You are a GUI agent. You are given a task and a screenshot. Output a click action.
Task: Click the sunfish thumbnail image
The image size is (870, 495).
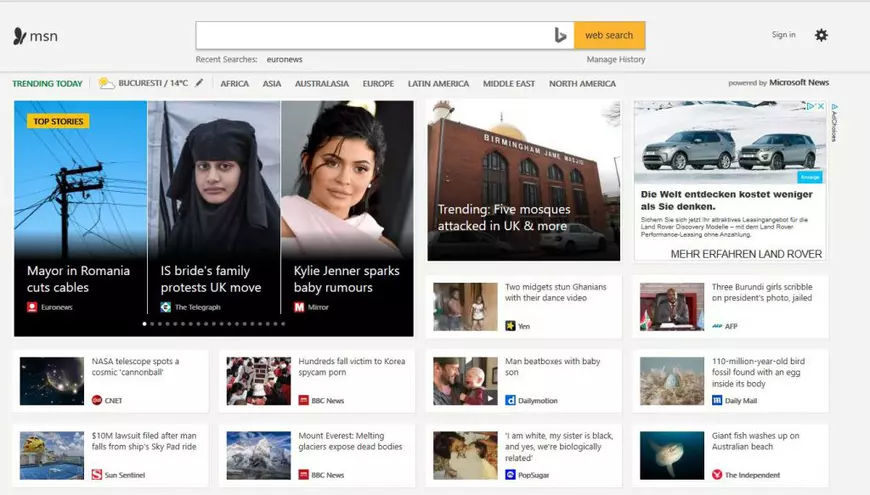tap(671, 455)
